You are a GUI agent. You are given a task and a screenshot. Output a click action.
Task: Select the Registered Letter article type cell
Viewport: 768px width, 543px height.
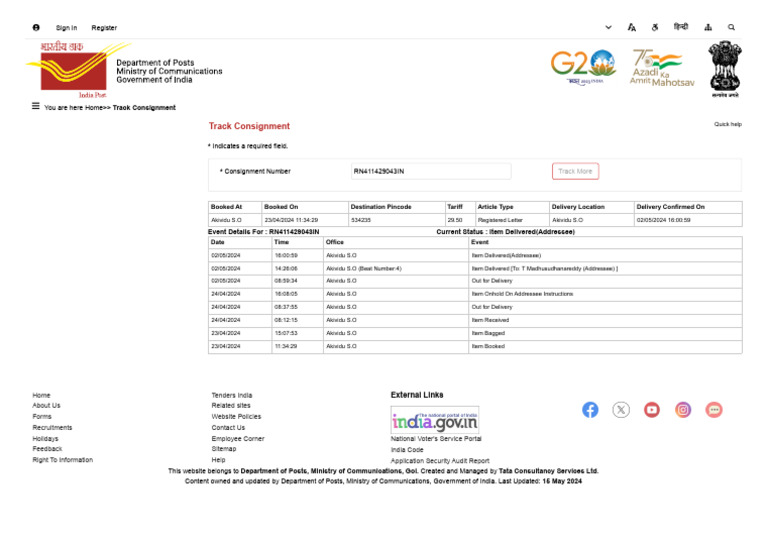pyautogui.click(x=512, y=220)
